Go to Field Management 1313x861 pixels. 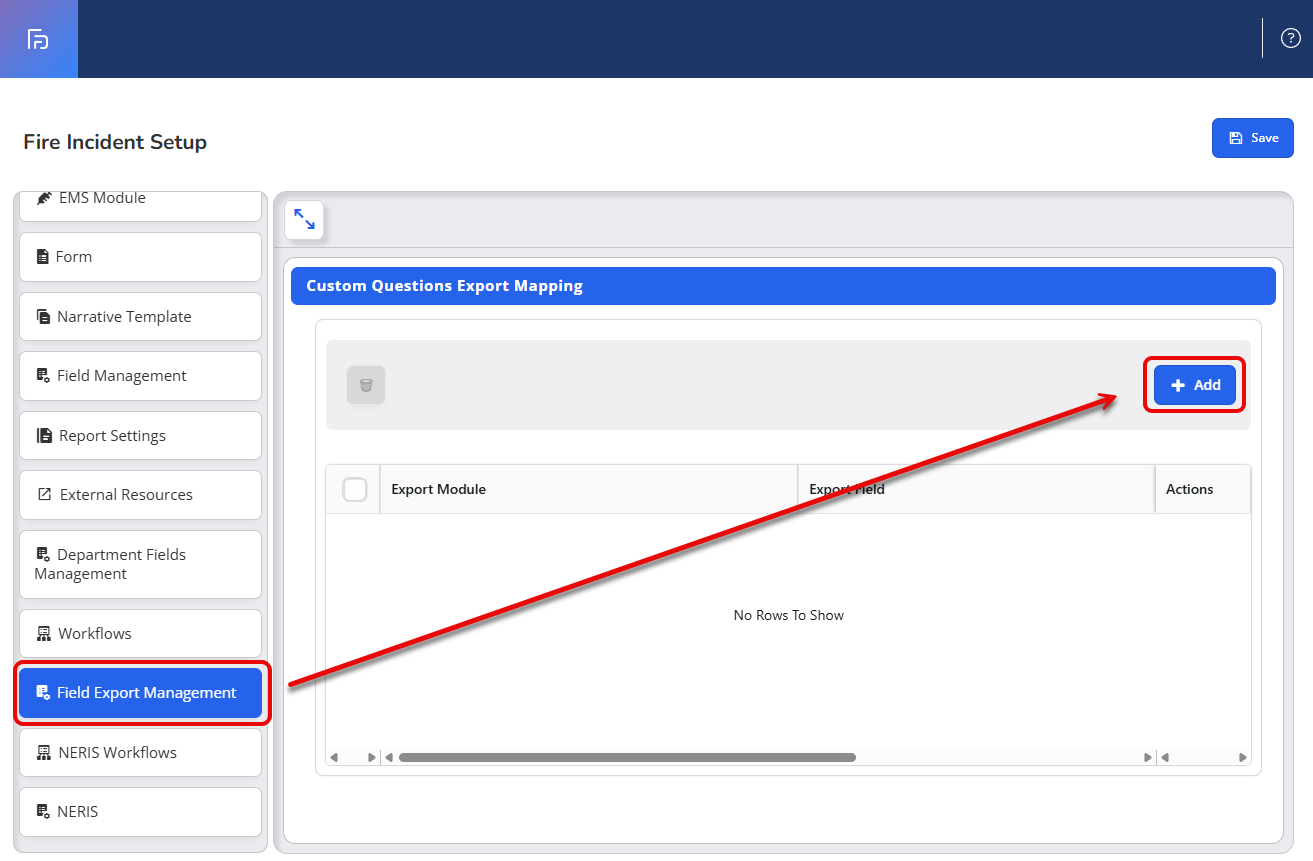(140, 376)
